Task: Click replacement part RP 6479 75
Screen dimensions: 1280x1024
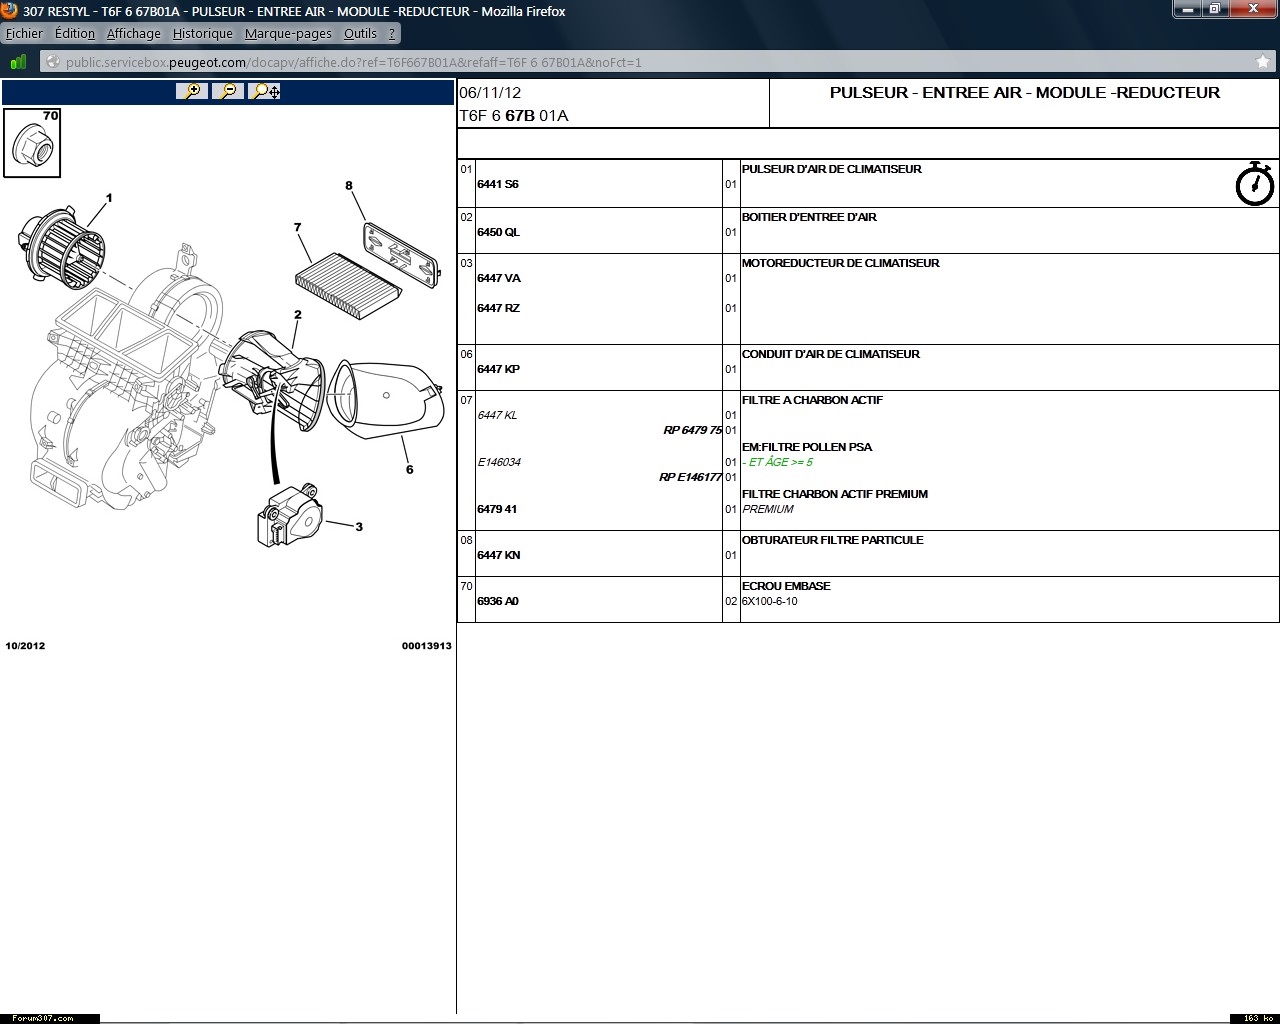Action: pyautogui.click(x=692, y=430)
